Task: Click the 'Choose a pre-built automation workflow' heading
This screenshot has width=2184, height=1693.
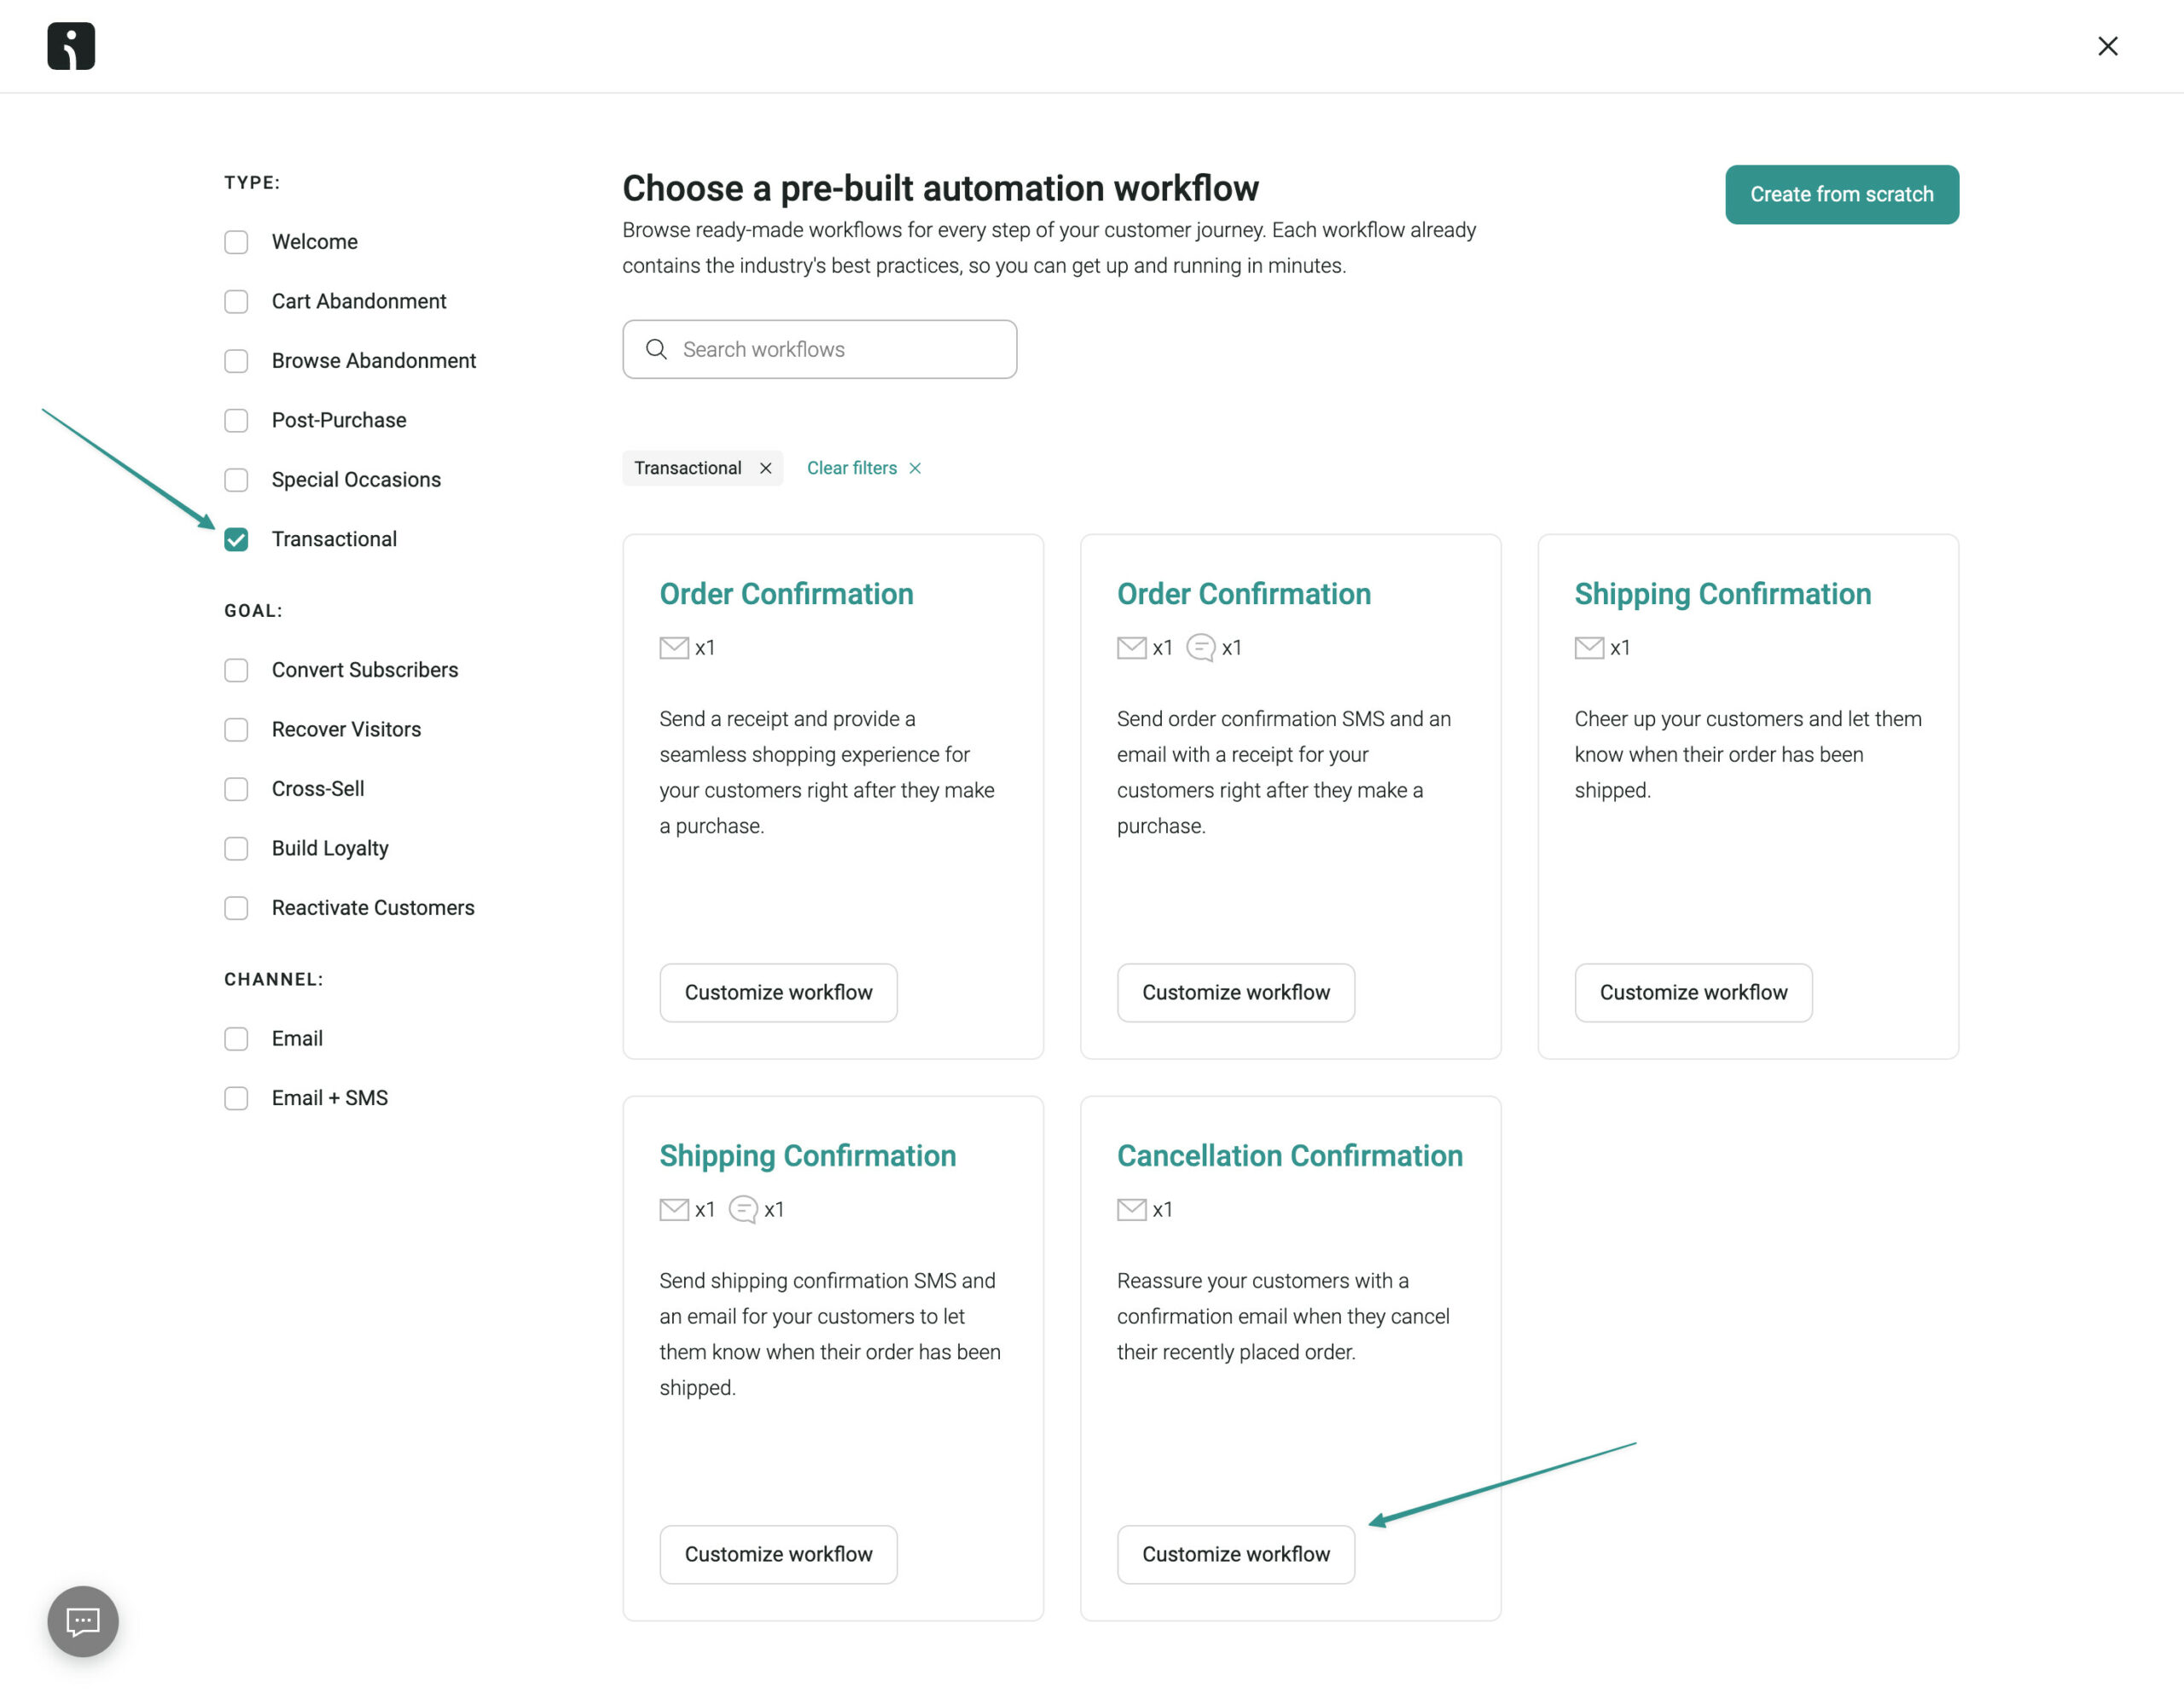Action: pyautogui.click(x=940, y=188)
